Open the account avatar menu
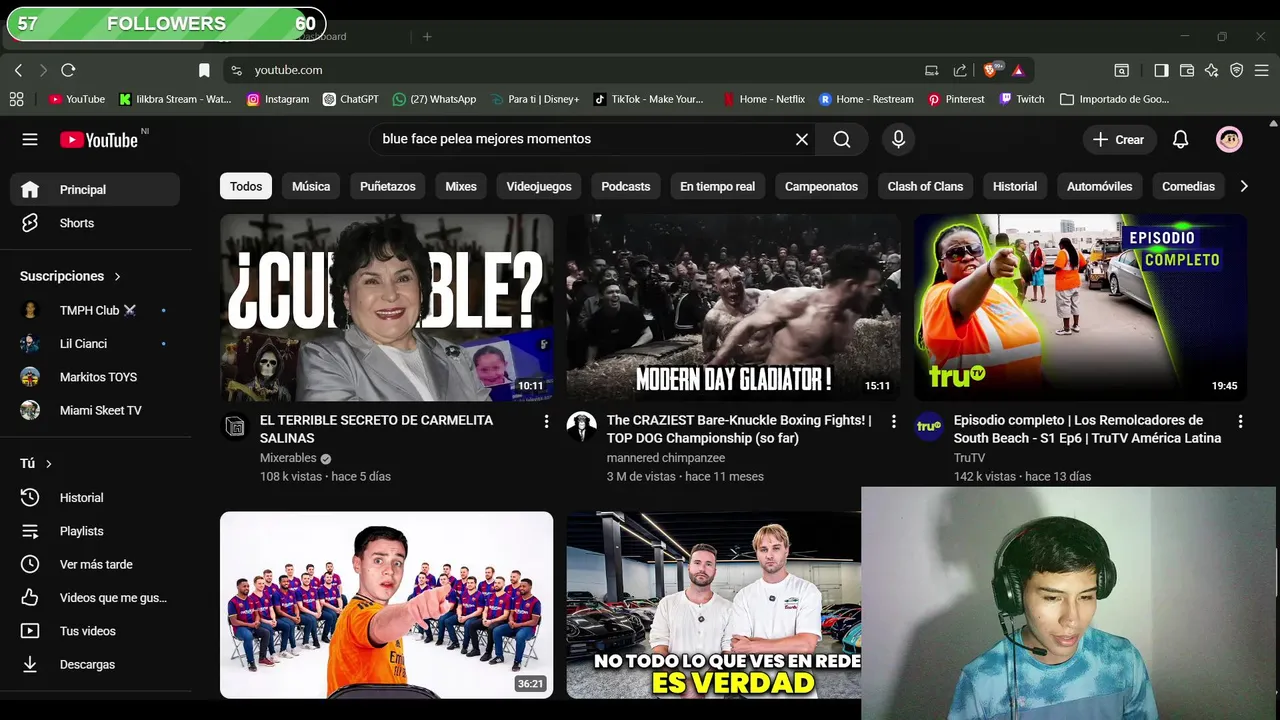 click(x=1229, y=140)
